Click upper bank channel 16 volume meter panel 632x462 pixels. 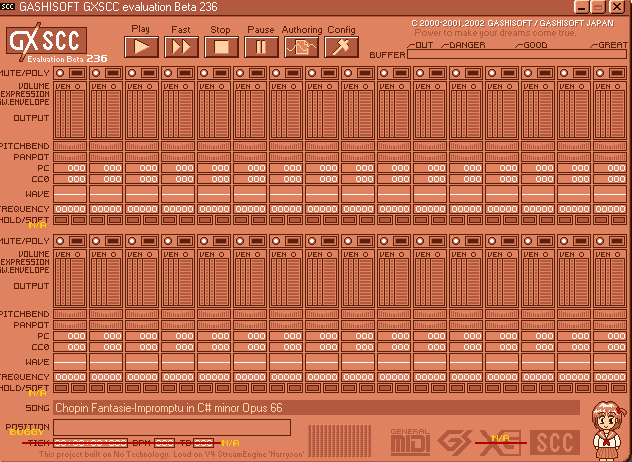tap(610, 110)
